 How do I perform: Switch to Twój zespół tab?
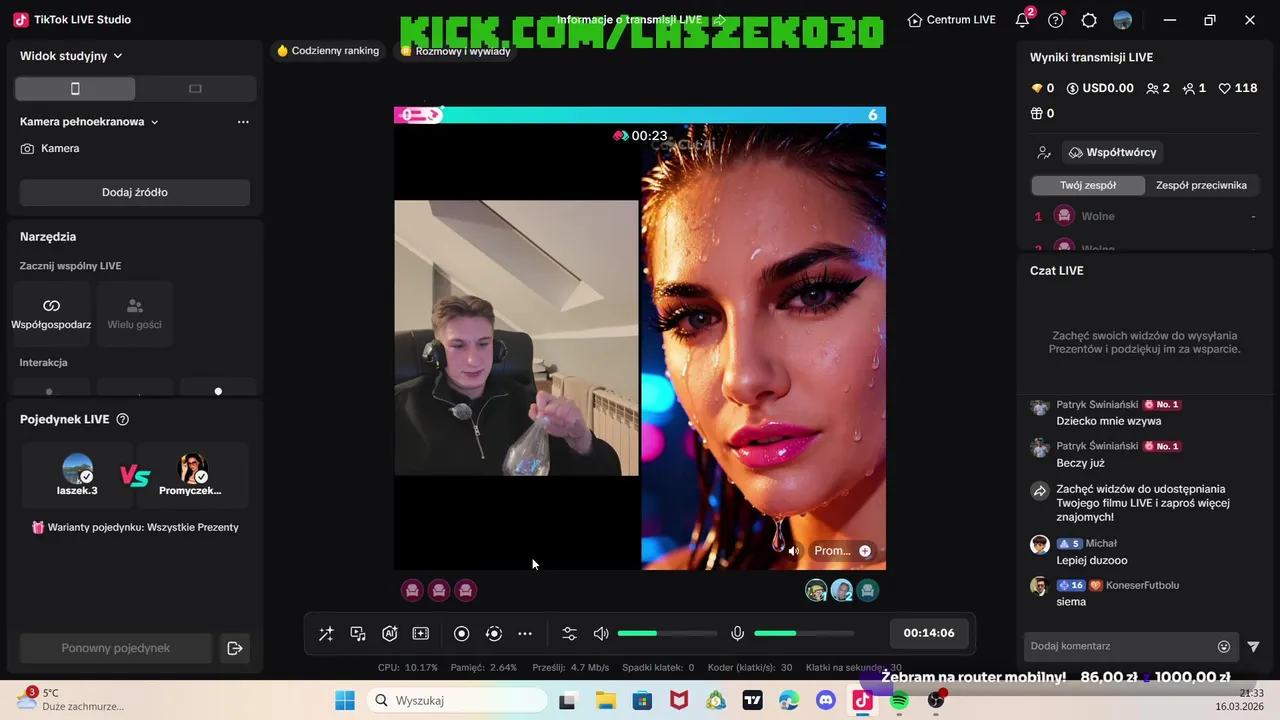(x=1088, y=185)
